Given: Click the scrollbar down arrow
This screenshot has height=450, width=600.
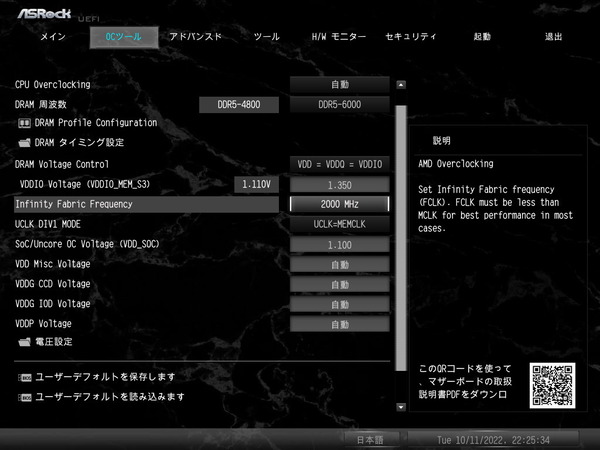Looking at the screenshot, I should tap(401, 407).
